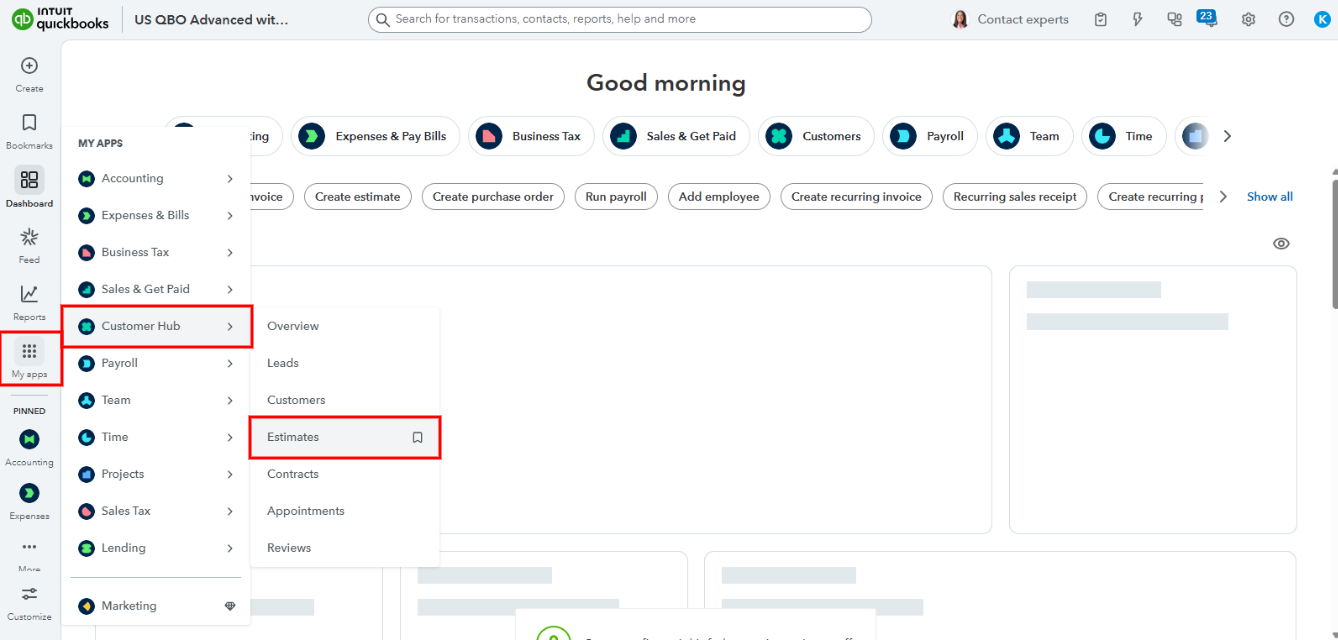Click Sales & Get Paid chip
This screenshot has width=1338, height=640.
(x=676, y=136)
